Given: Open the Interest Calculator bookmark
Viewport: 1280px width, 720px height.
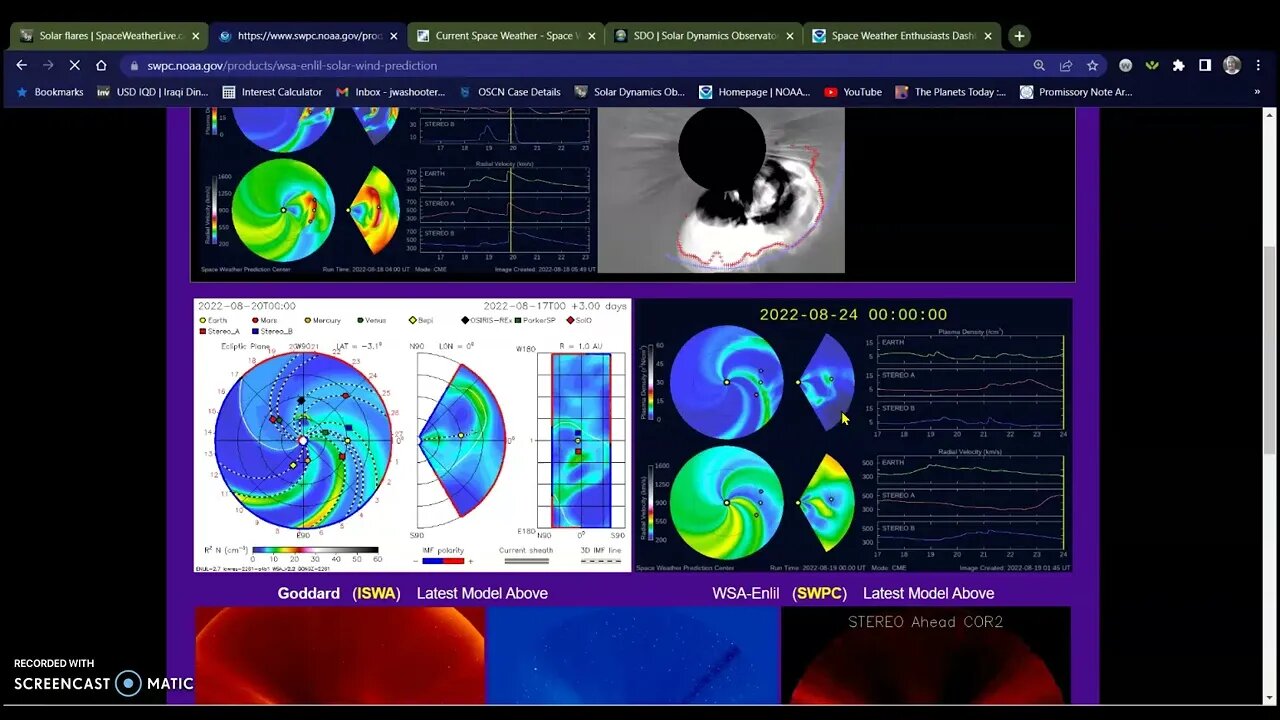Looking at the screenshot, I should (272, 92).
